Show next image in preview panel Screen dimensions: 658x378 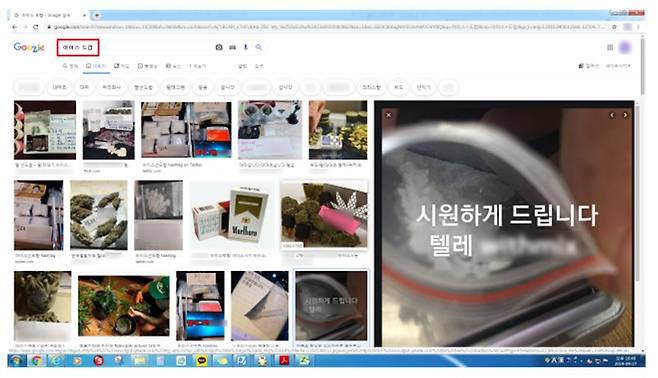625,115
